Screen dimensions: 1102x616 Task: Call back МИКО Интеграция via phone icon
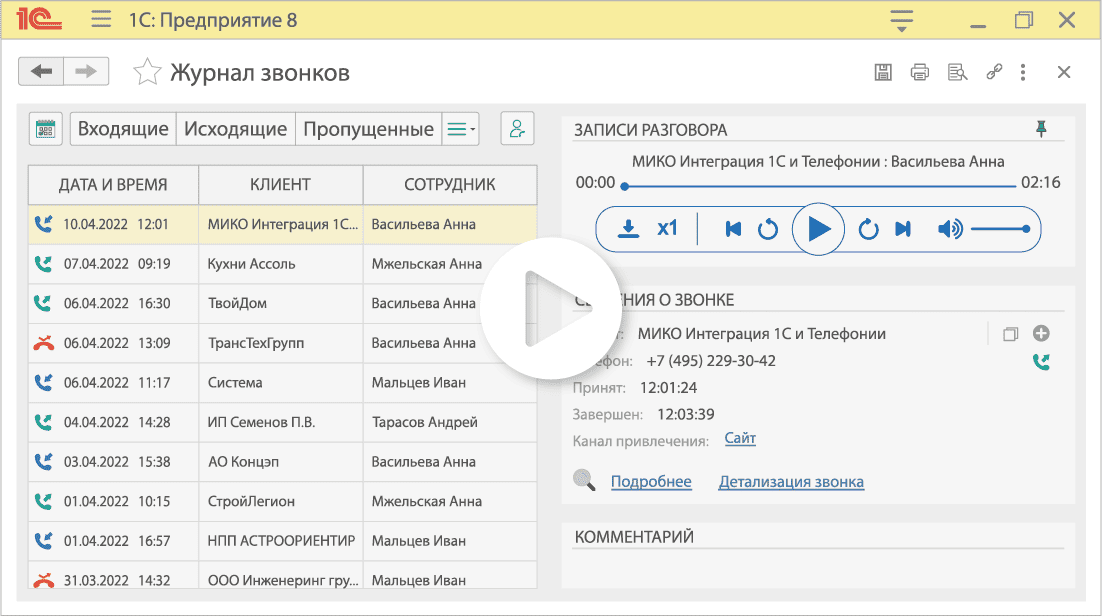pyautogui.click(x=1042, y=362)
